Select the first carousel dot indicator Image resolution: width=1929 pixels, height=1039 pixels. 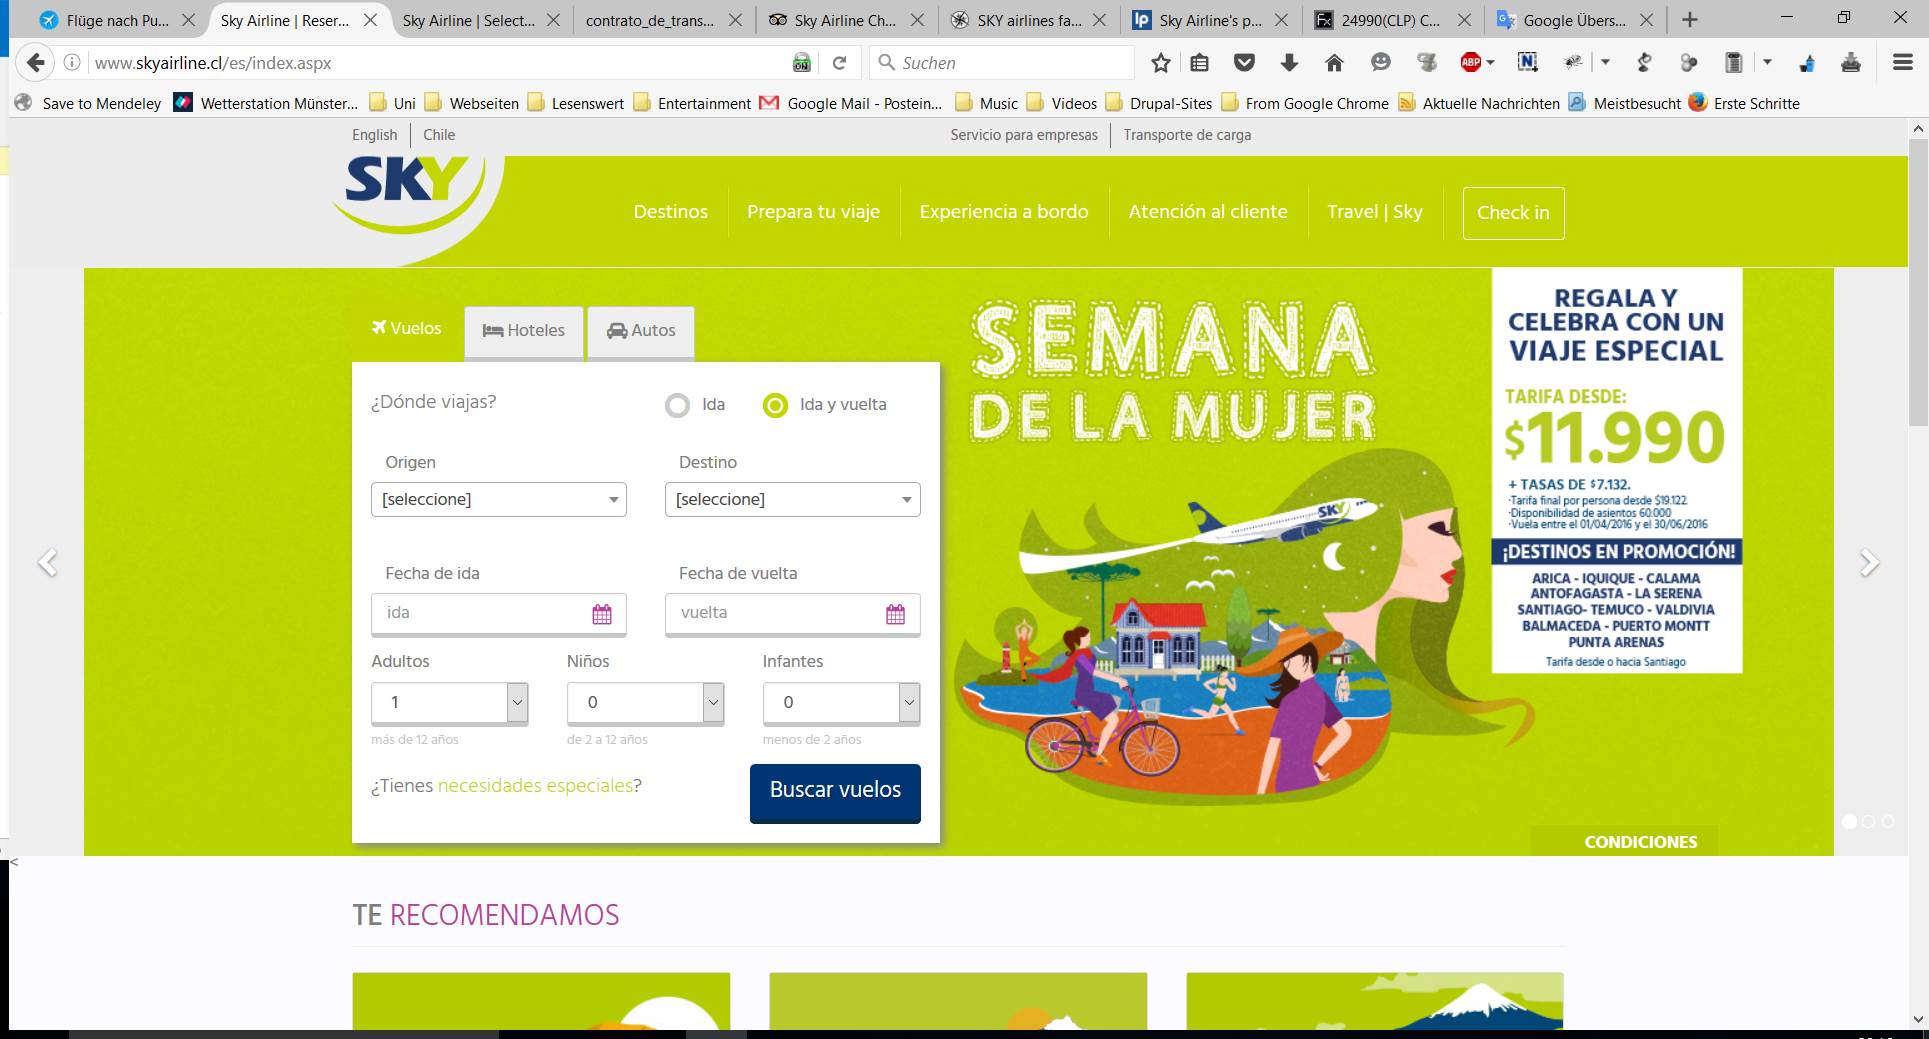pyautogui.click(x=1849, y=821)
